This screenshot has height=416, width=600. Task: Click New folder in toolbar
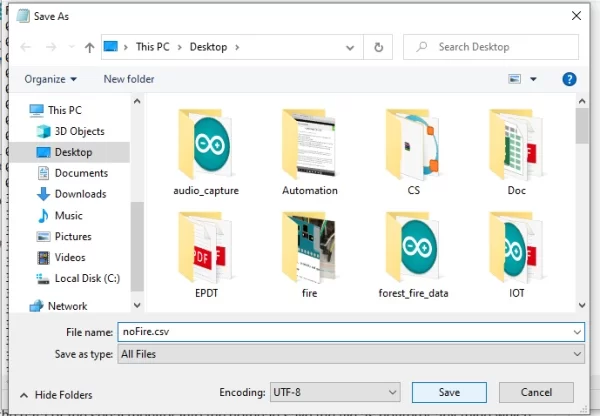(129, 79)
